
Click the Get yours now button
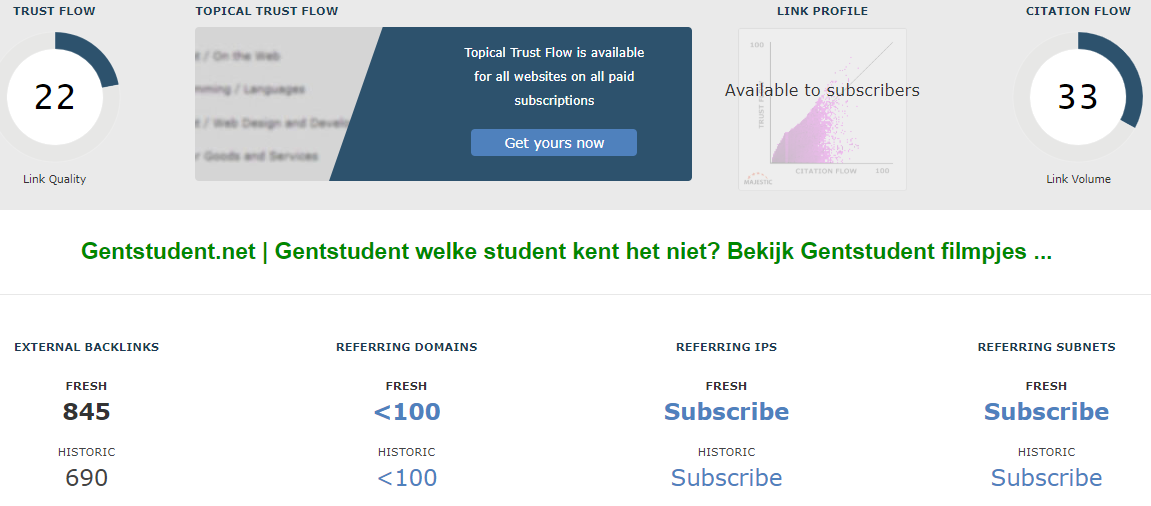(553, 142)
